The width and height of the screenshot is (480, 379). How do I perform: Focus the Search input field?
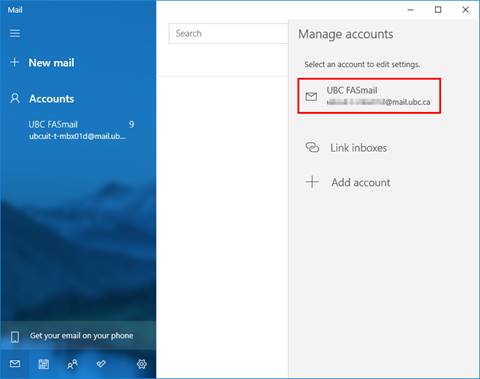tap(228, 33)
